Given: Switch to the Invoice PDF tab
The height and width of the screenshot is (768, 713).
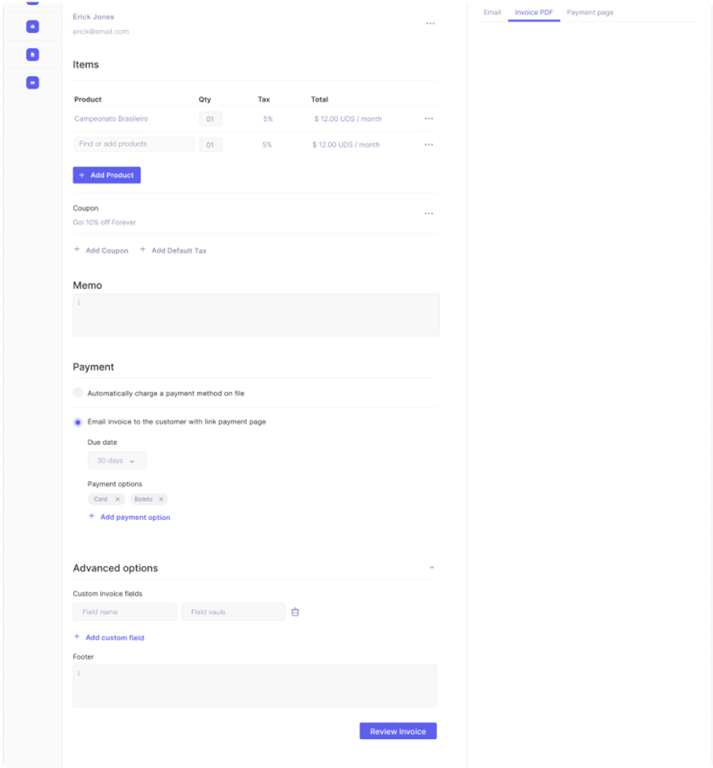Looking at the screenshot, I should tap(533, 12).
